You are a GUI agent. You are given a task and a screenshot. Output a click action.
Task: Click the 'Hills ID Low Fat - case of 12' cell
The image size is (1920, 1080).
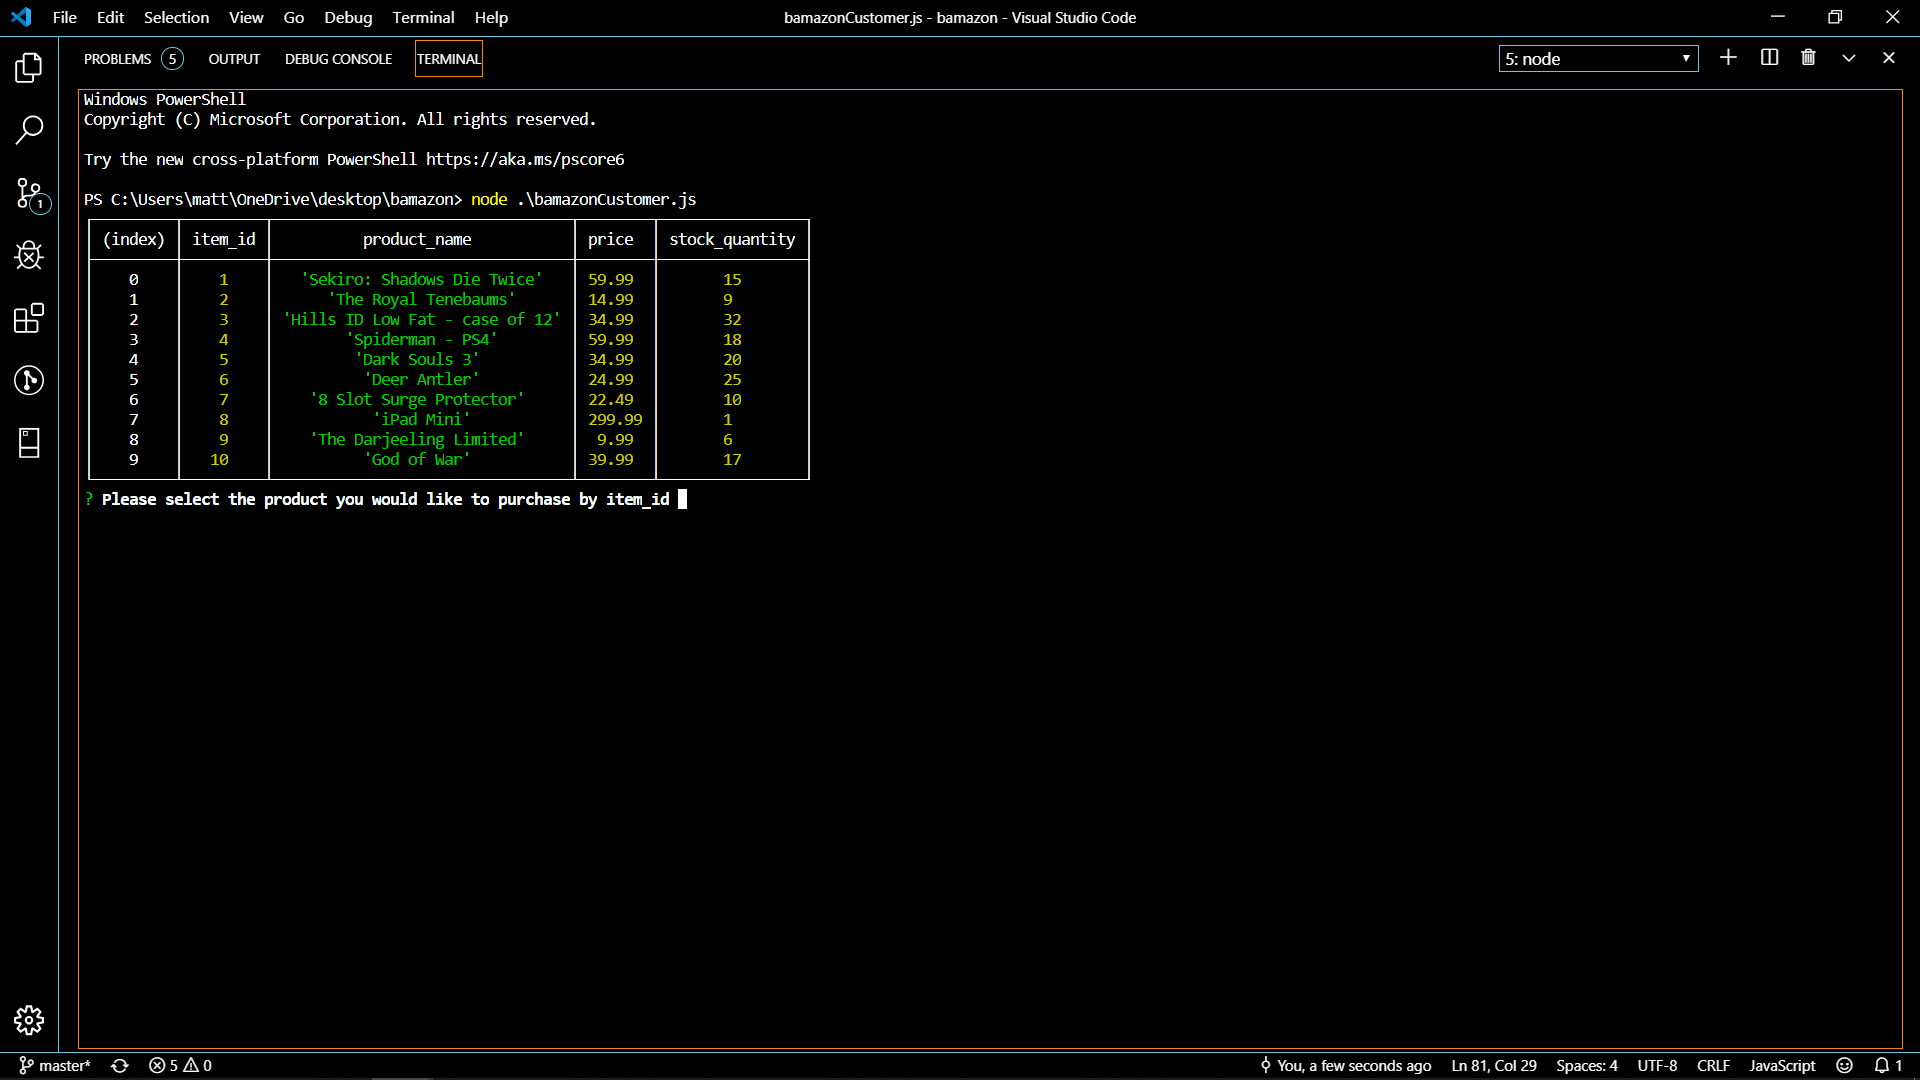[x=421, y=319]
